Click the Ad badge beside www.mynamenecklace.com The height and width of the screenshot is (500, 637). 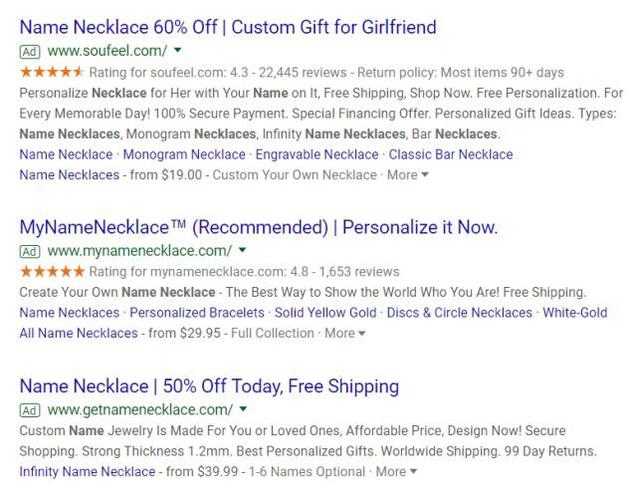(29, 250)
